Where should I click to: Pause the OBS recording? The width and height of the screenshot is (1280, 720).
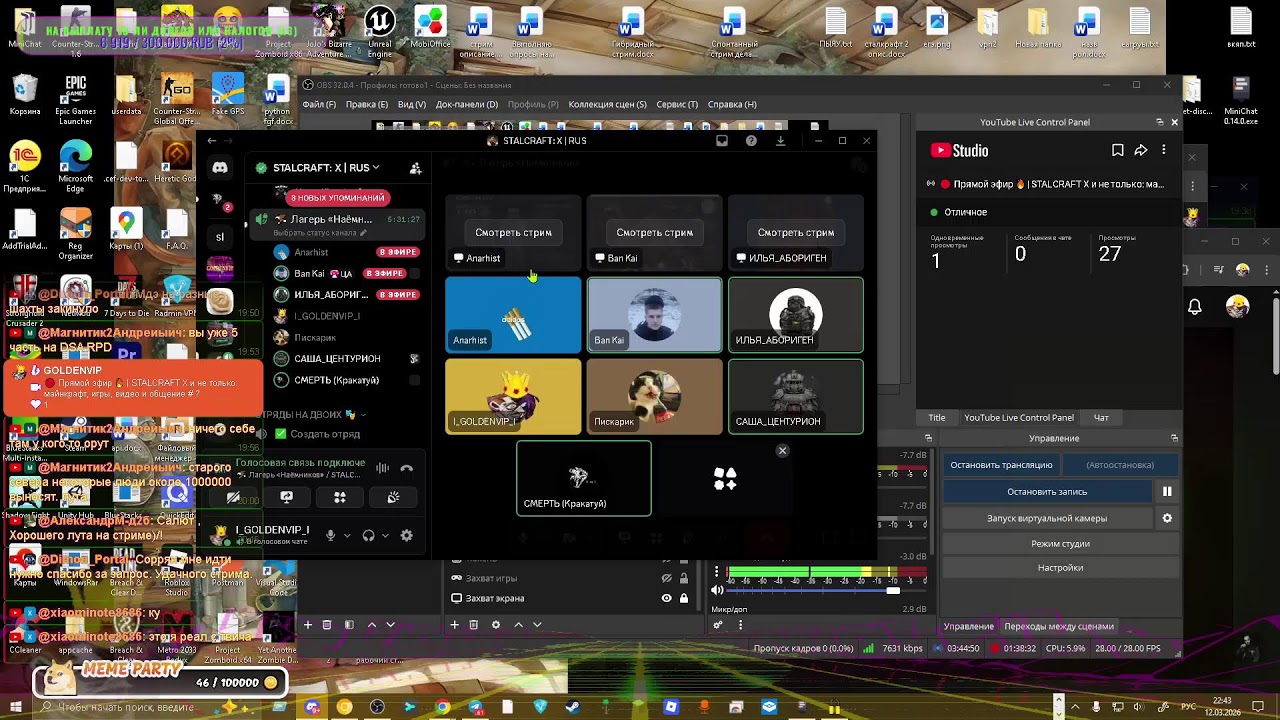(x=1167, y=492)
